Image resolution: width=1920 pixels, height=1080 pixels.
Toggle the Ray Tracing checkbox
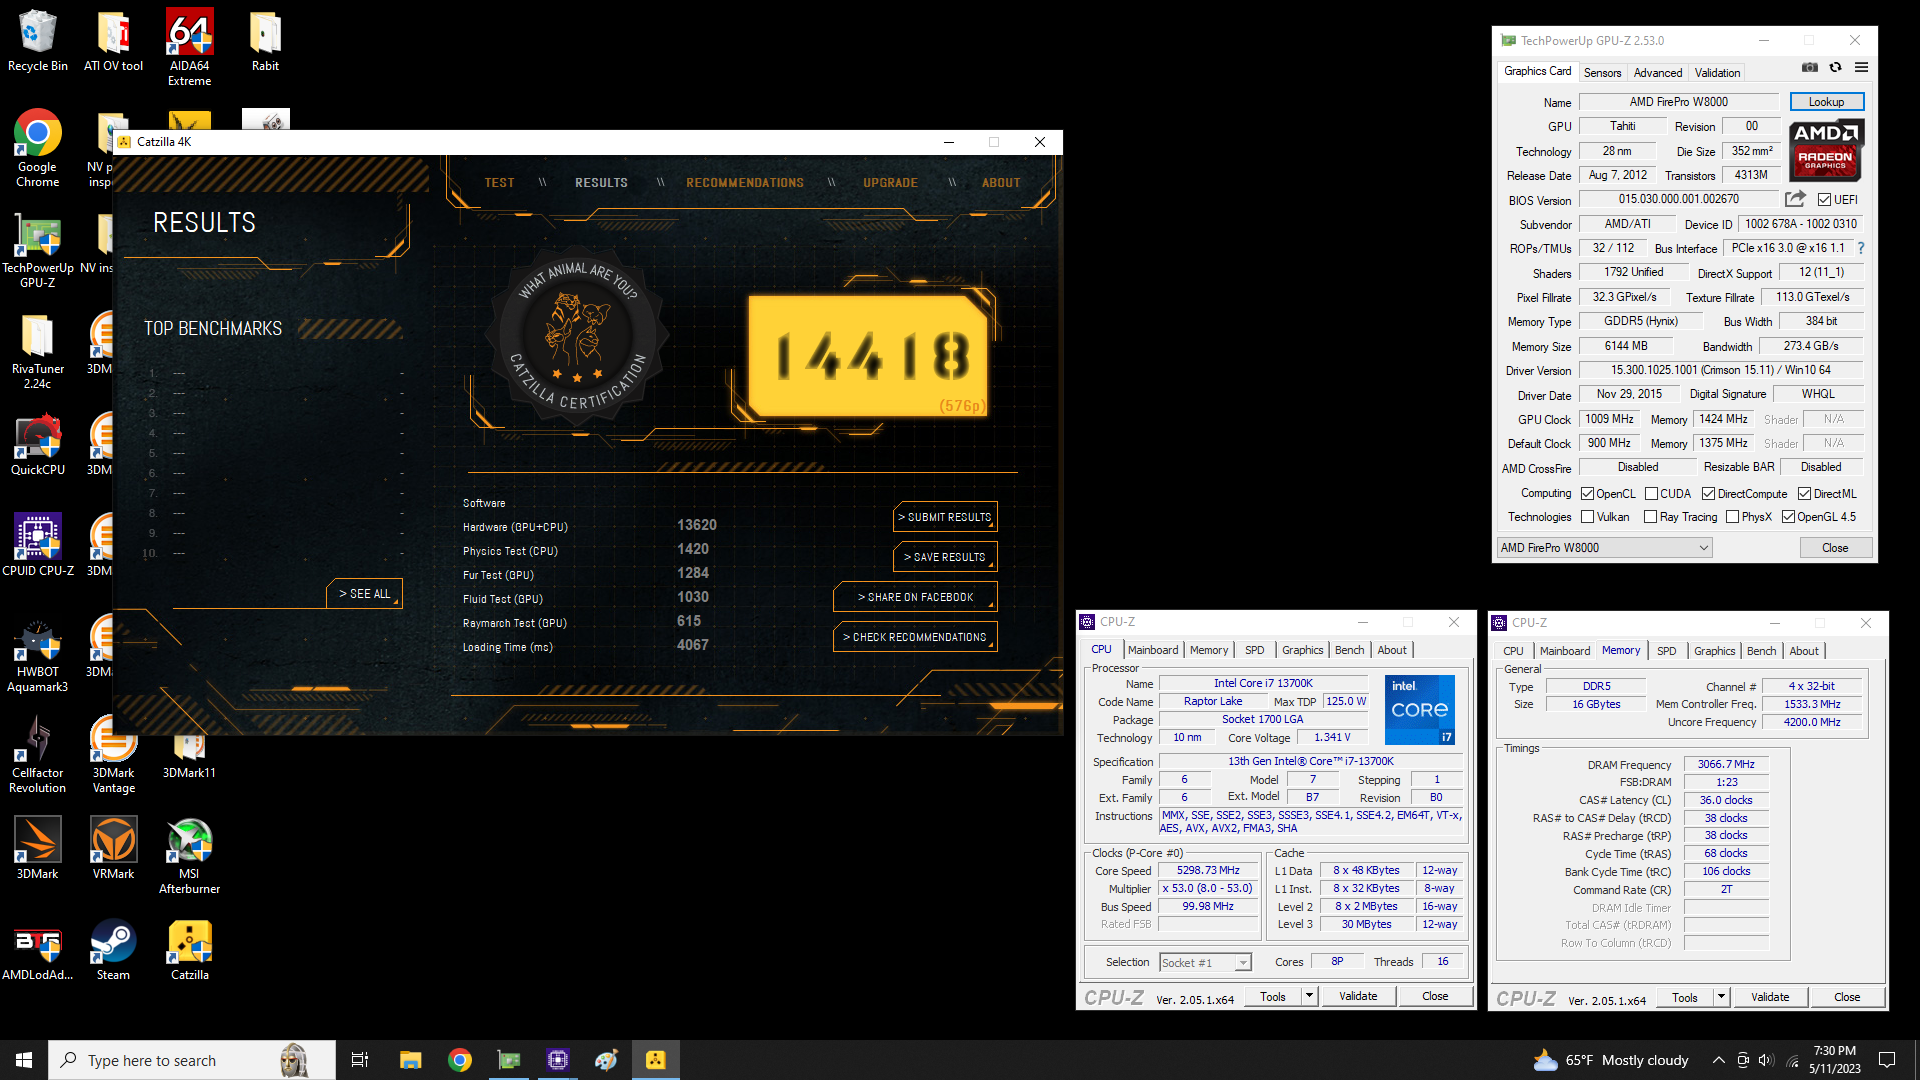click(1650, 517)
